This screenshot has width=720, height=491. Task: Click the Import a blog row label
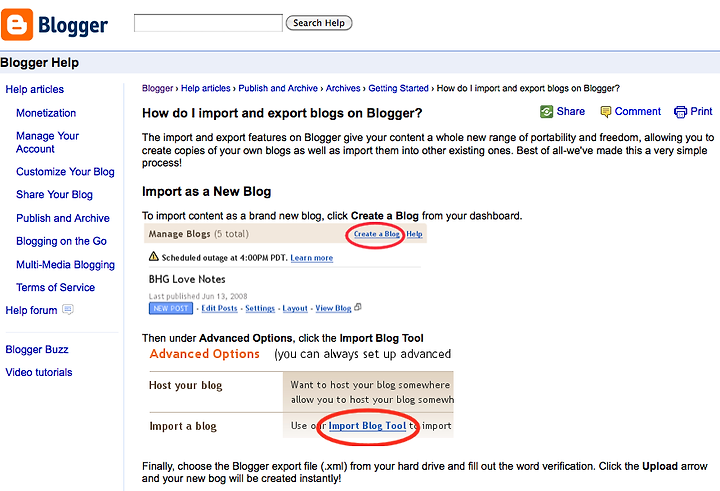click(x=183, y=426)
